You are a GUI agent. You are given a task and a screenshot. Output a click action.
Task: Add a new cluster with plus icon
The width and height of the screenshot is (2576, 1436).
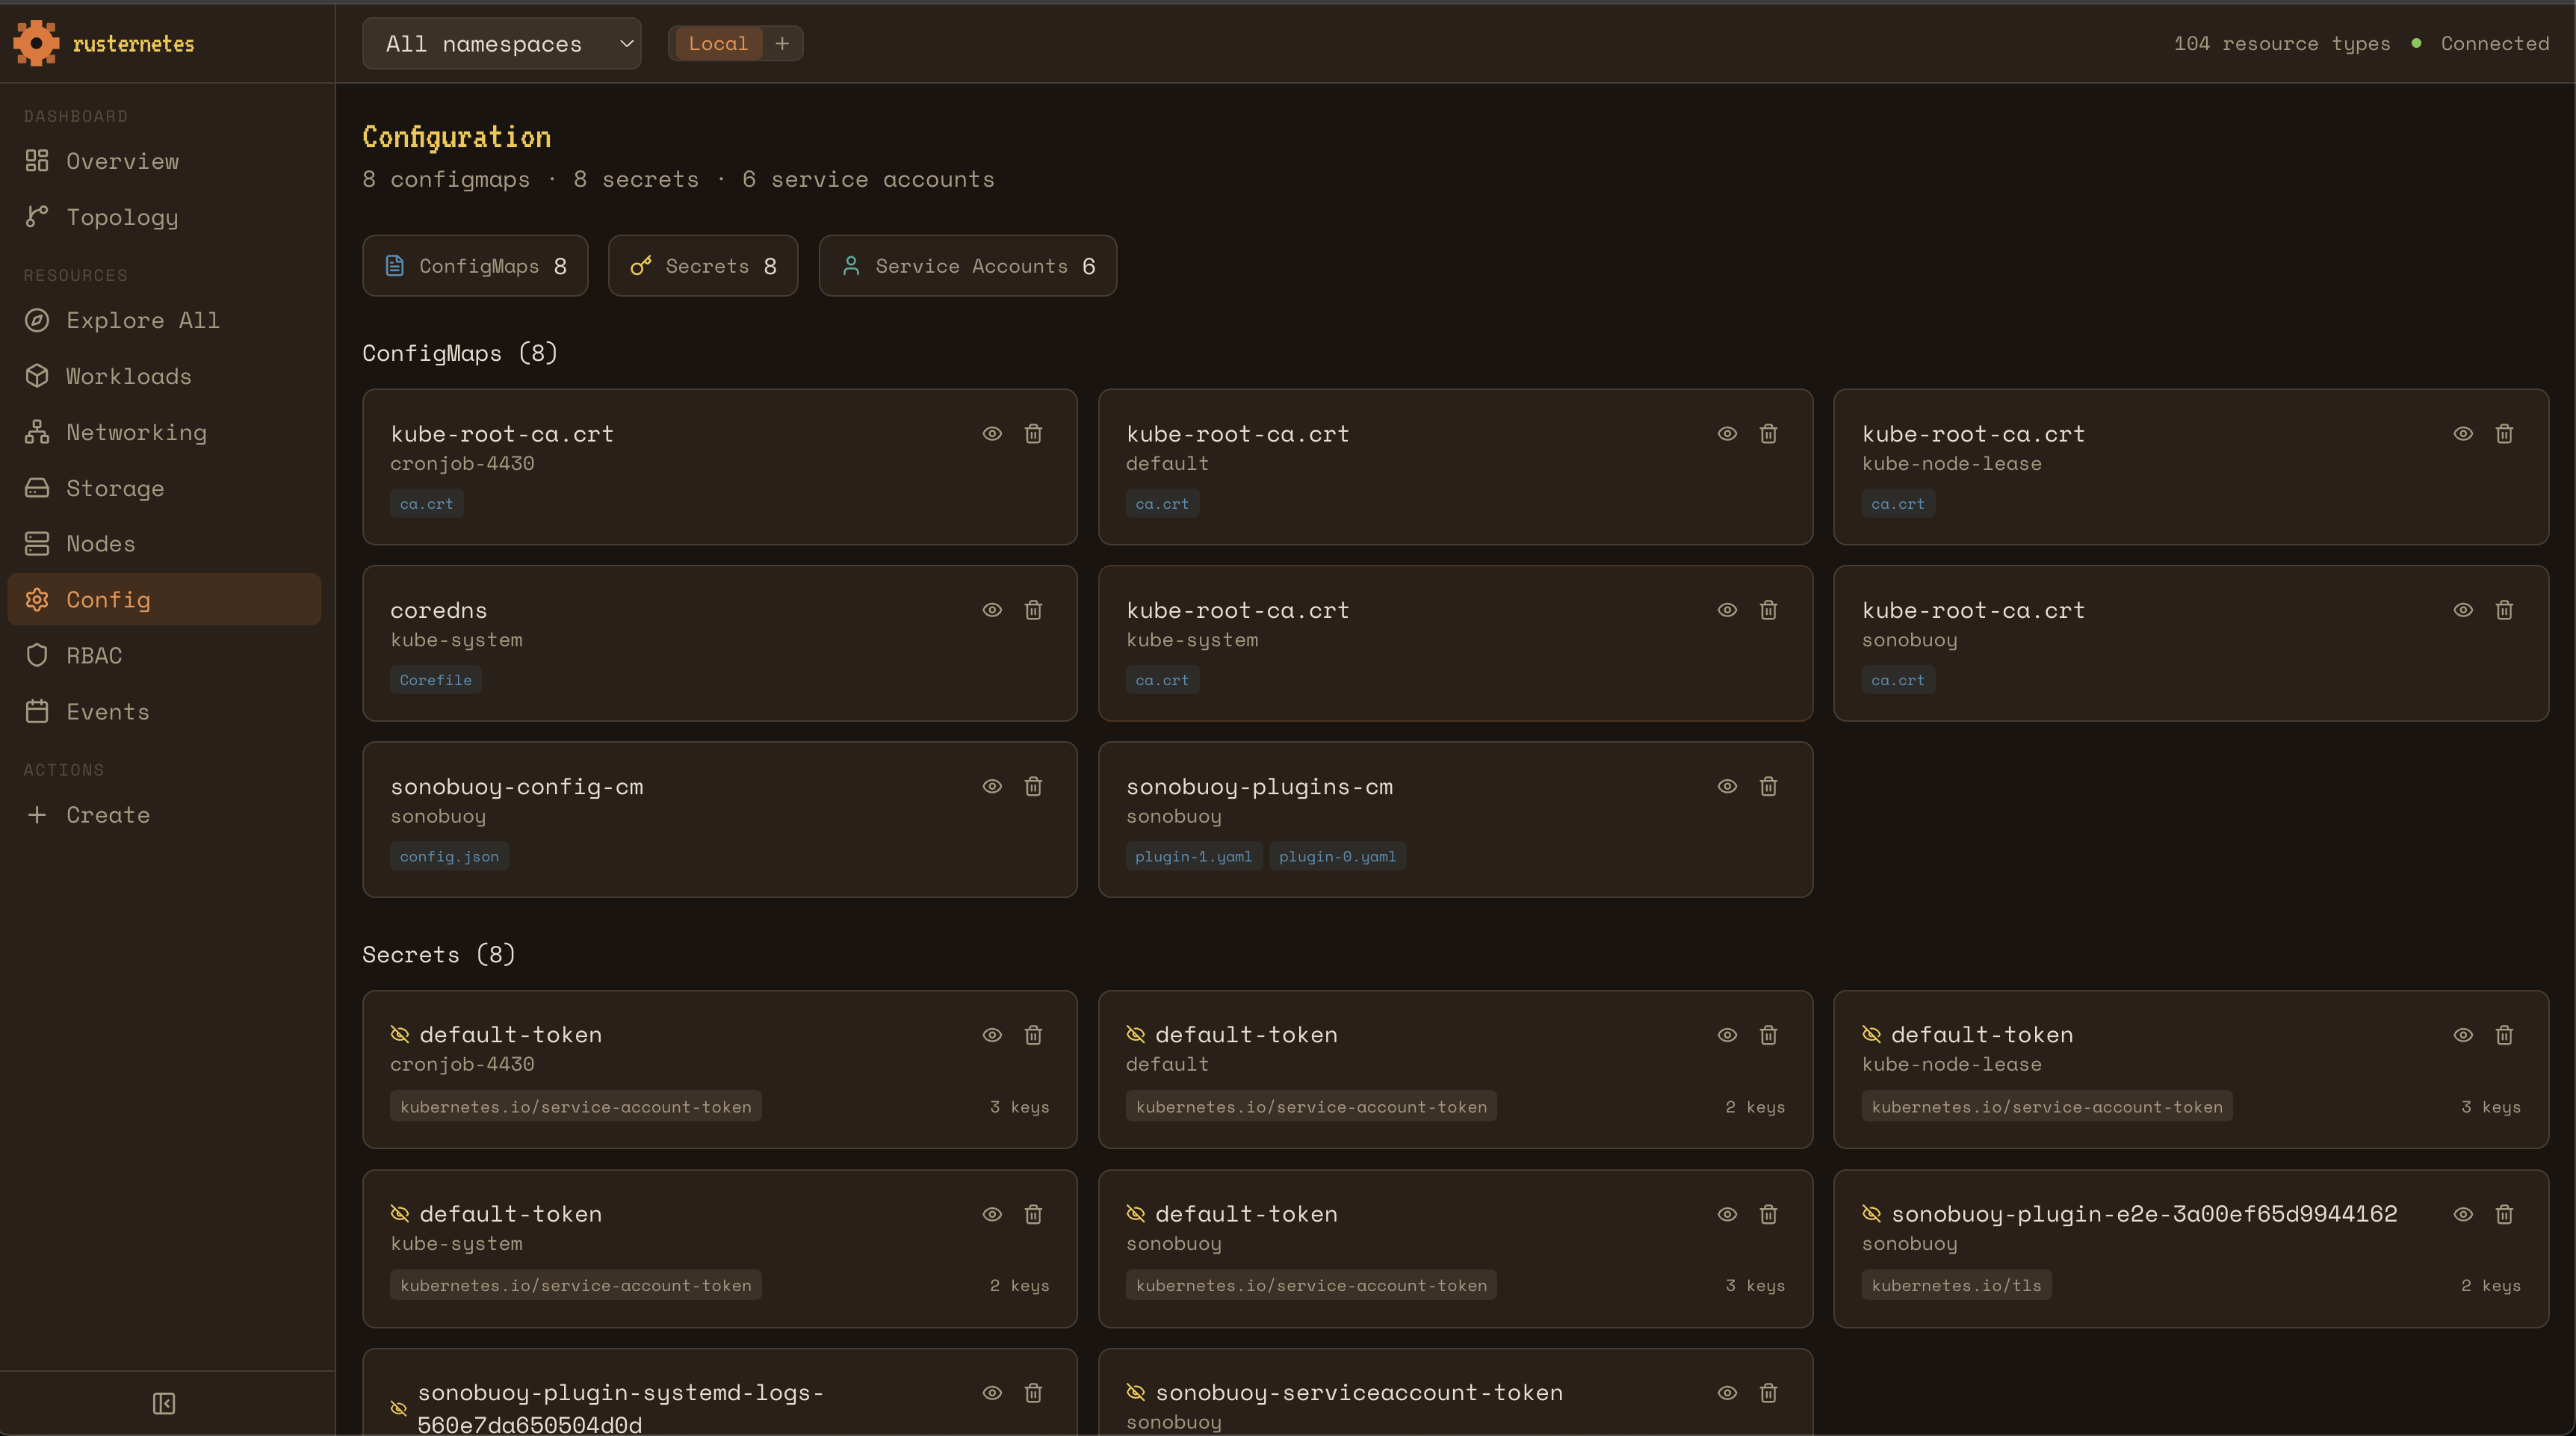point(782,43)
